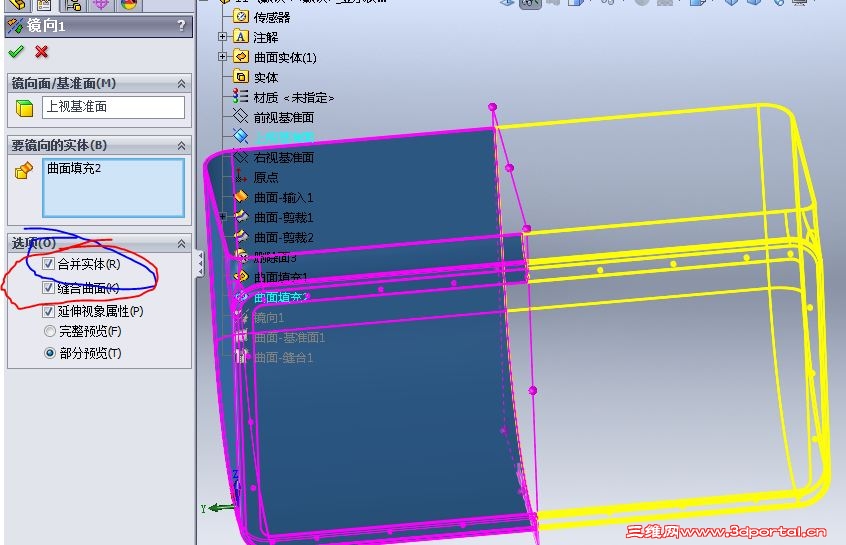Expand the 注解 tree node
This screenshot has height=545, width=846.
222,37
